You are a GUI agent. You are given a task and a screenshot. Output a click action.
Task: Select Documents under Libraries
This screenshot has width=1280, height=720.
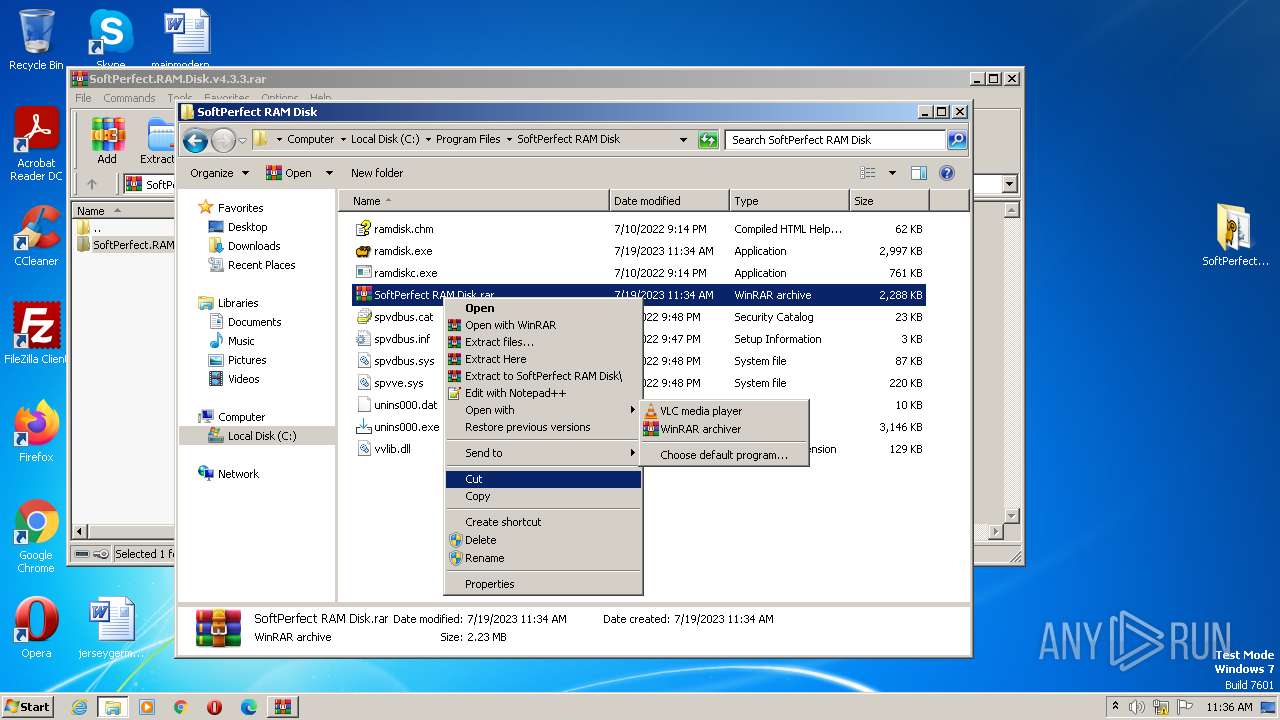254,322
